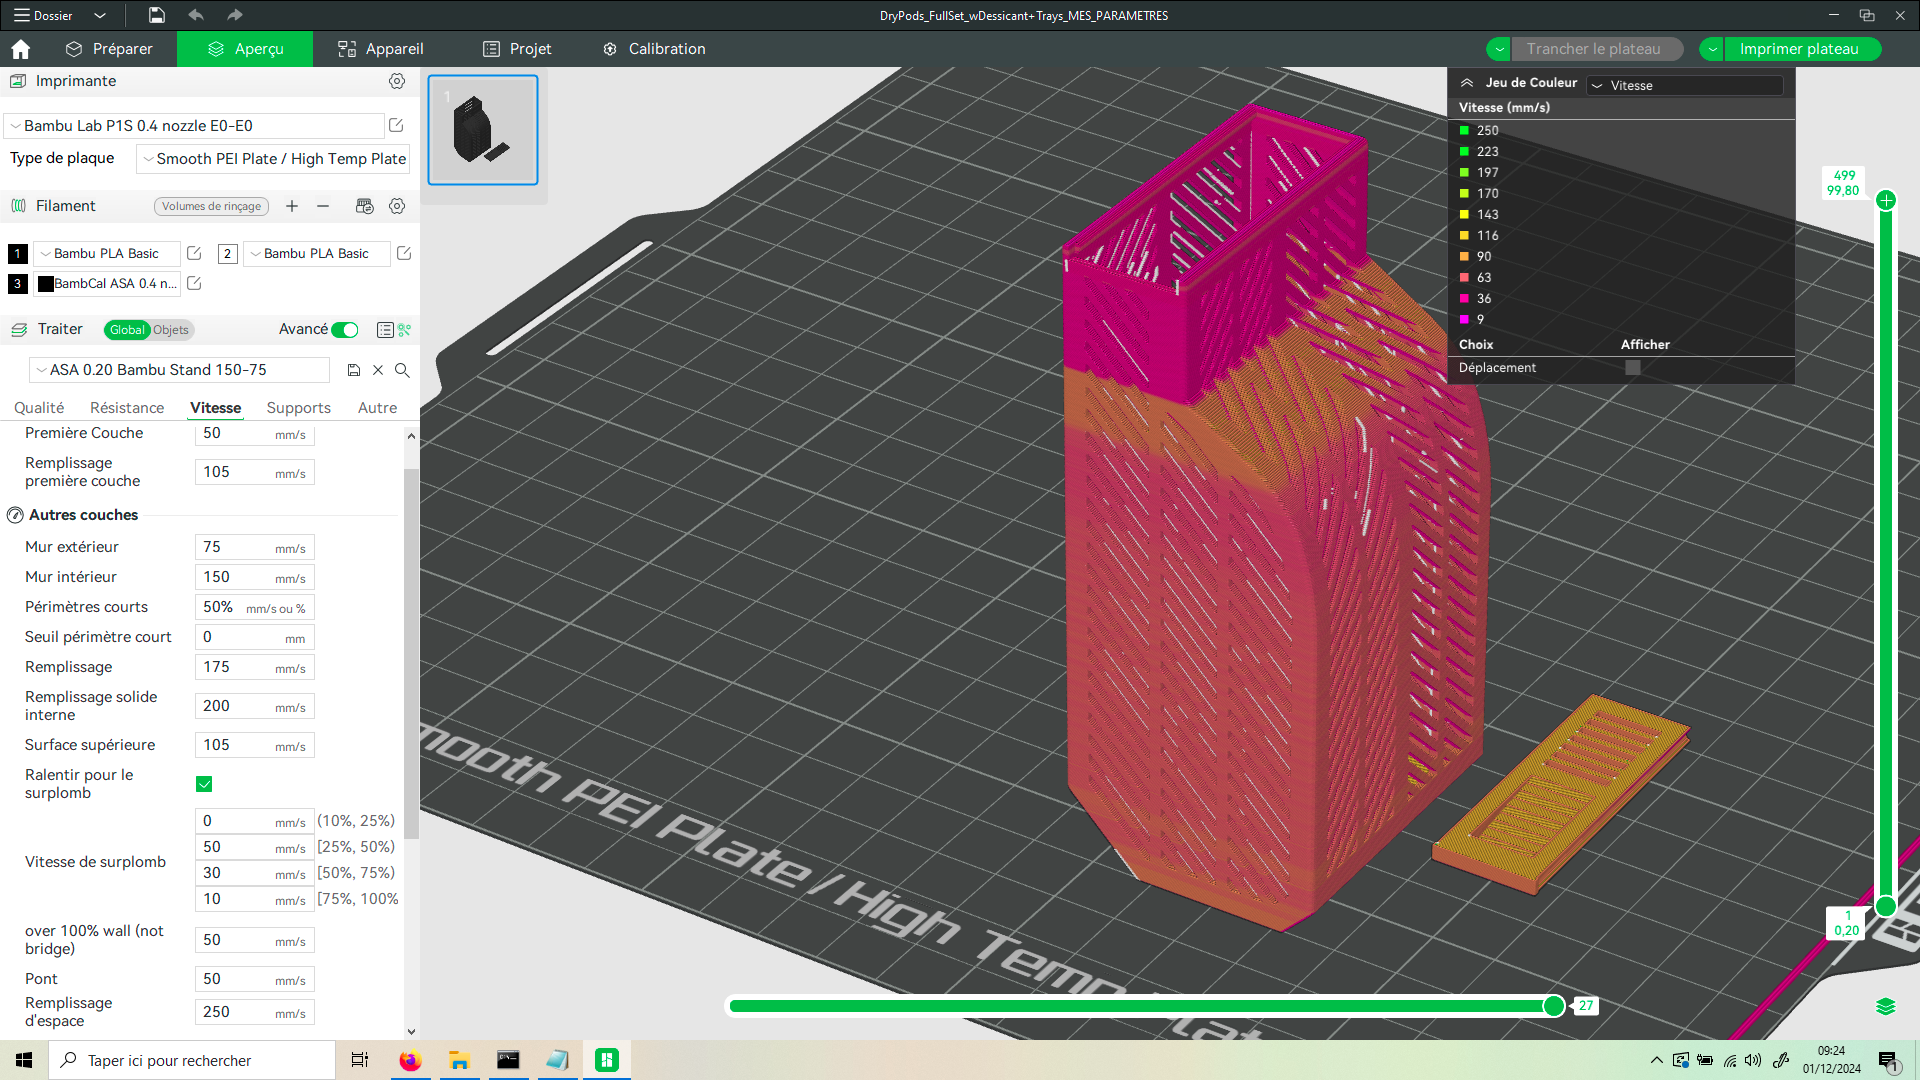
Task: Click the home icon
Action: (x=20, y=49)
